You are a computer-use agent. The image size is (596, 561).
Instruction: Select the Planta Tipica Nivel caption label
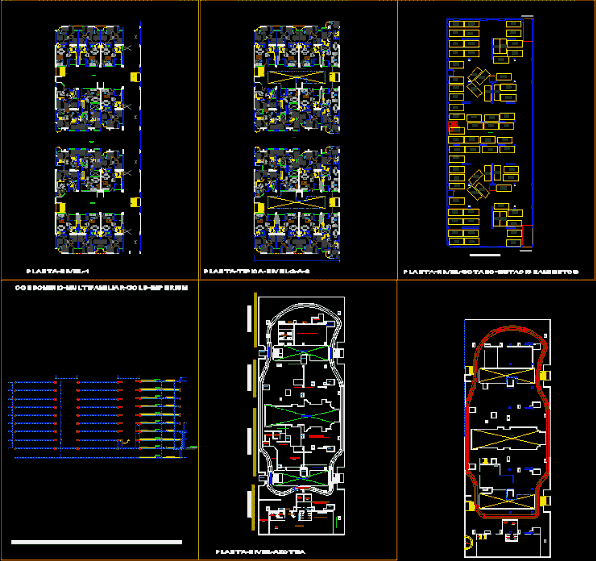click(257, 271)
